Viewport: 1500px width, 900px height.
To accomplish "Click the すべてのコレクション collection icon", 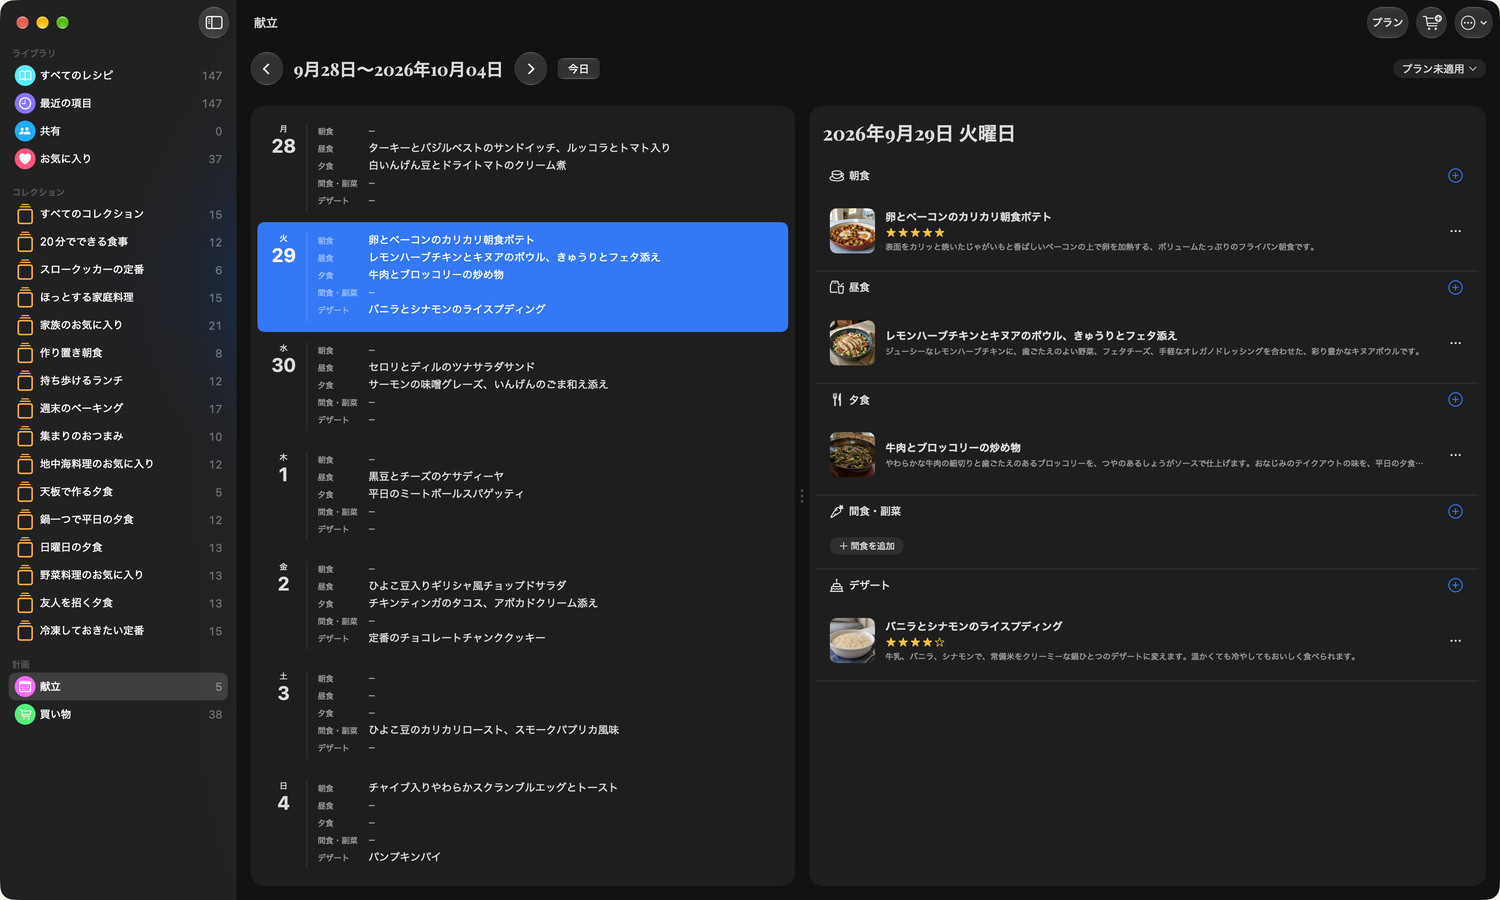I will (x=25, y=214).
